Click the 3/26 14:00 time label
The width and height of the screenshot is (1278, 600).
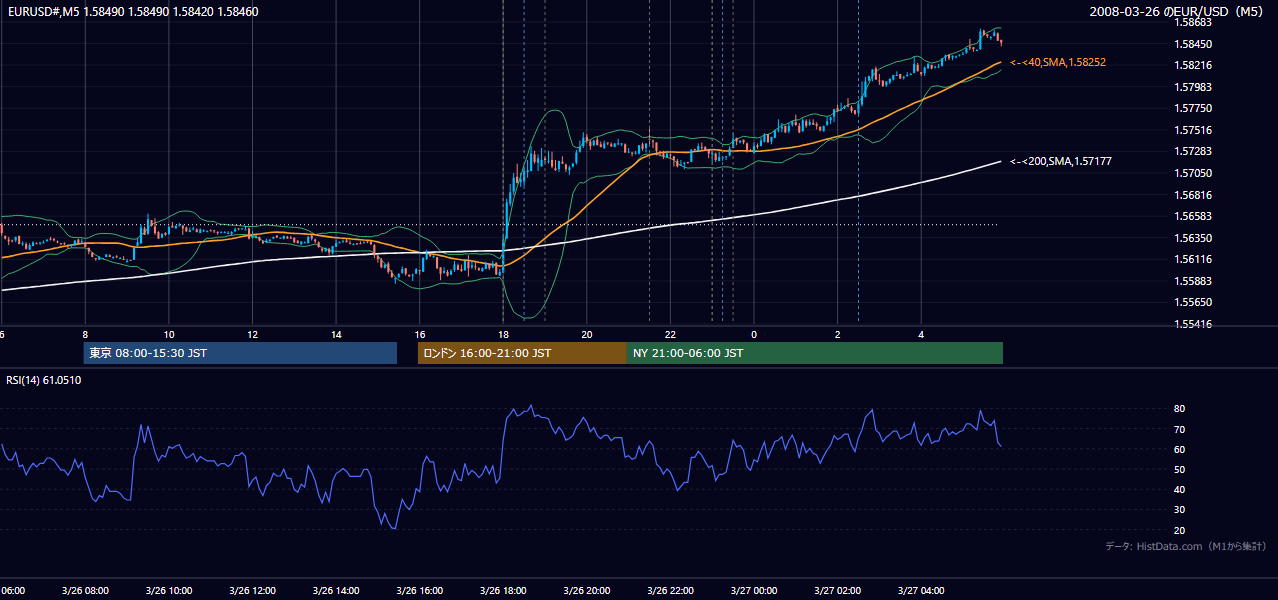coord(335,591)
